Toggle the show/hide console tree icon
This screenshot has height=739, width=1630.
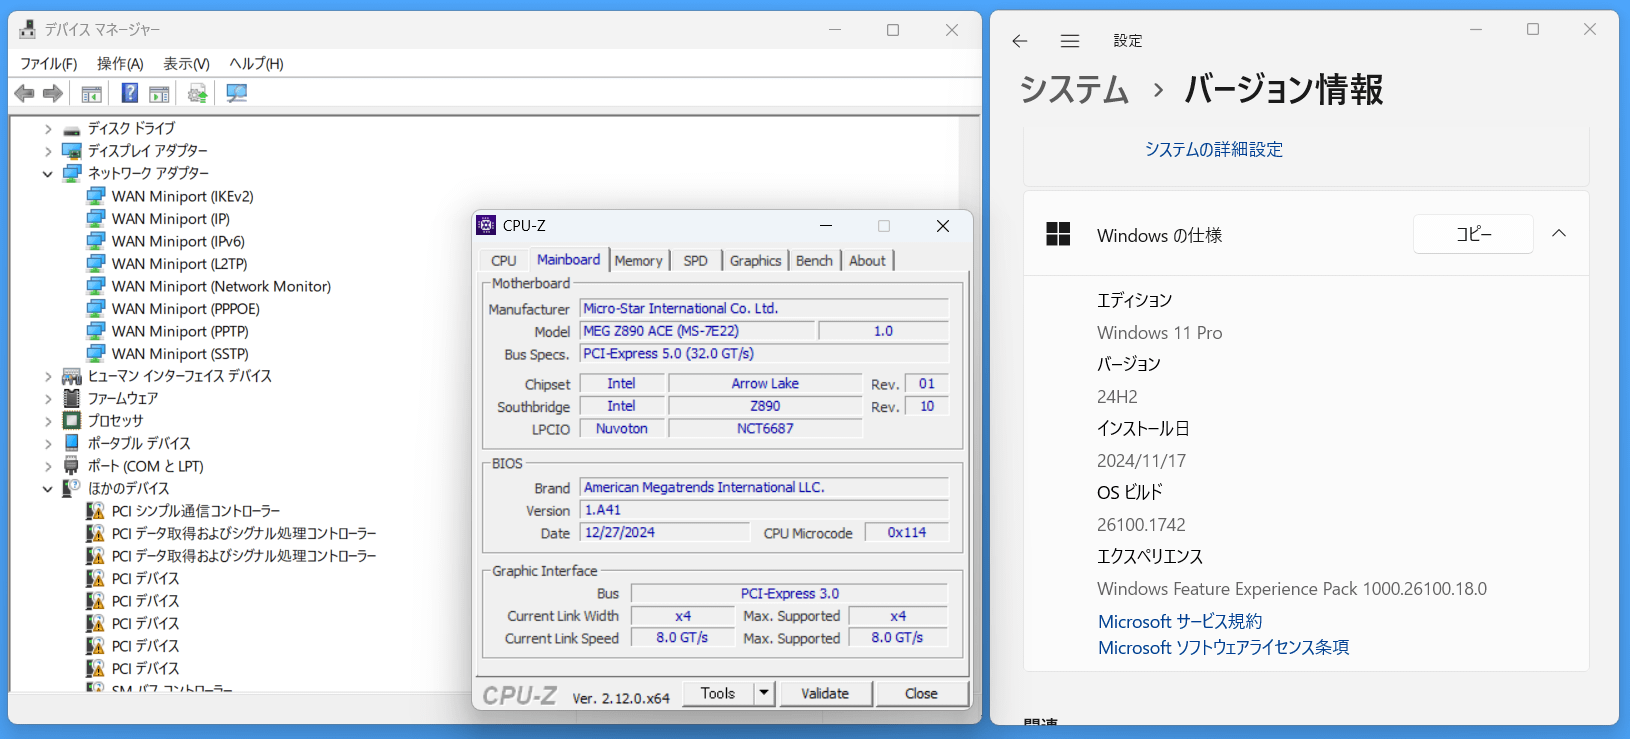91,93
